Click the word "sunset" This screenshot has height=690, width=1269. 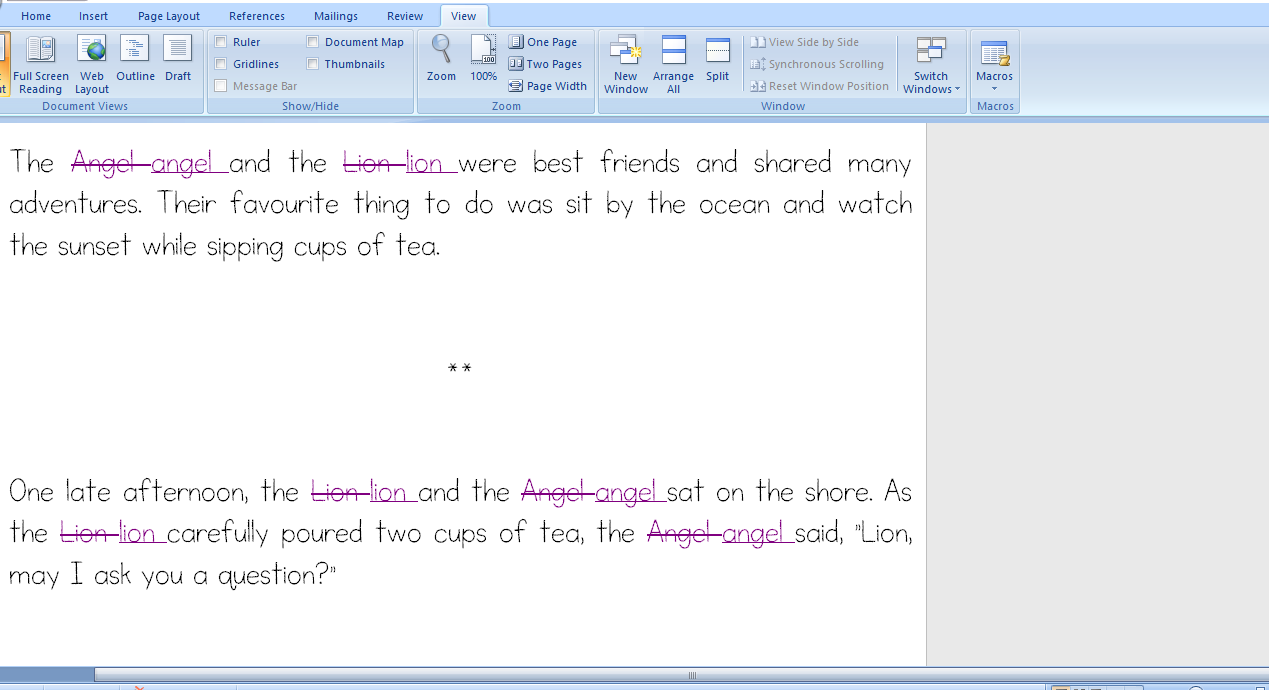pos(94,246)
